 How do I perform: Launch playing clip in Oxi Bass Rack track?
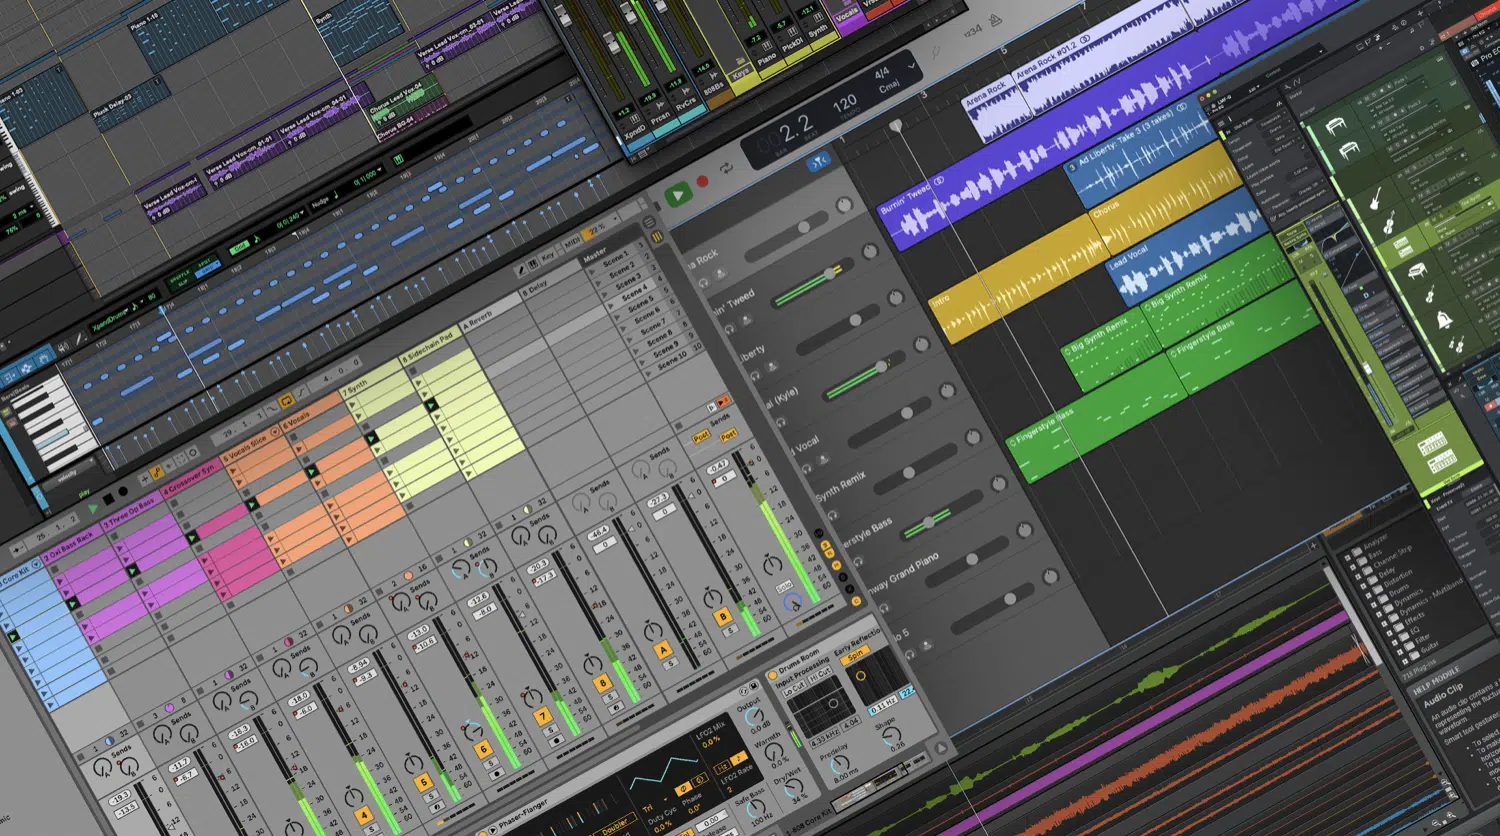click(71, 604)
